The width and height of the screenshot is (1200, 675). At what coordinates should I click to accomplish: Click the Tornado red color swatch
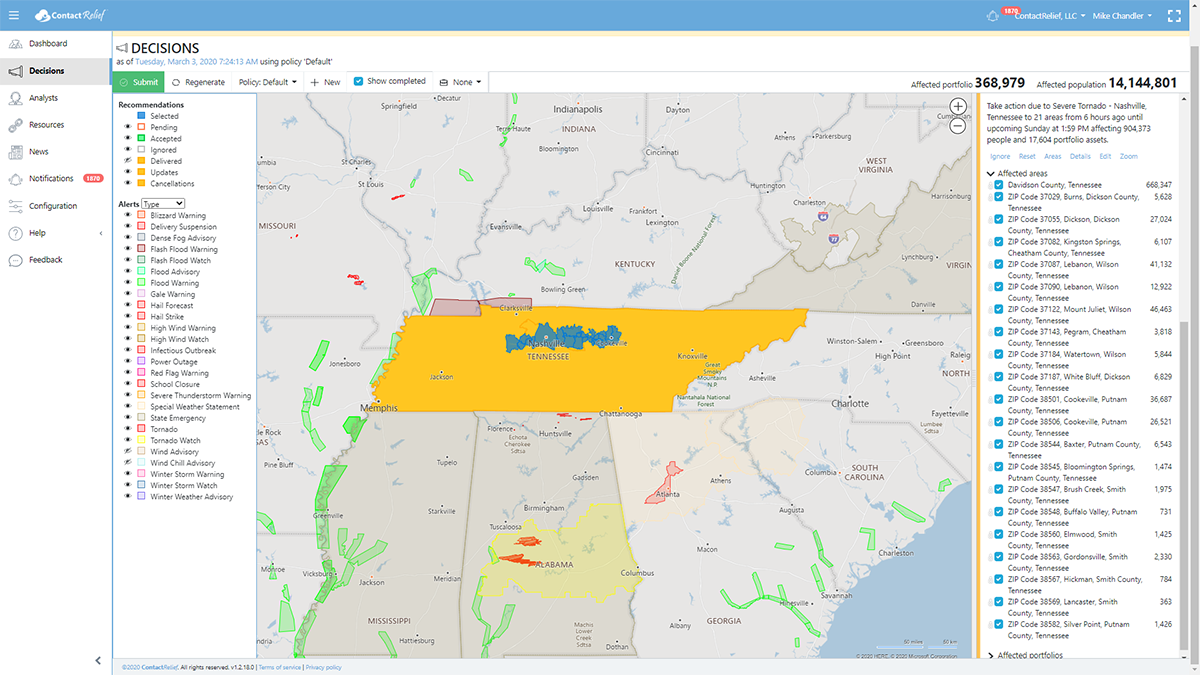tap(141, 429)
